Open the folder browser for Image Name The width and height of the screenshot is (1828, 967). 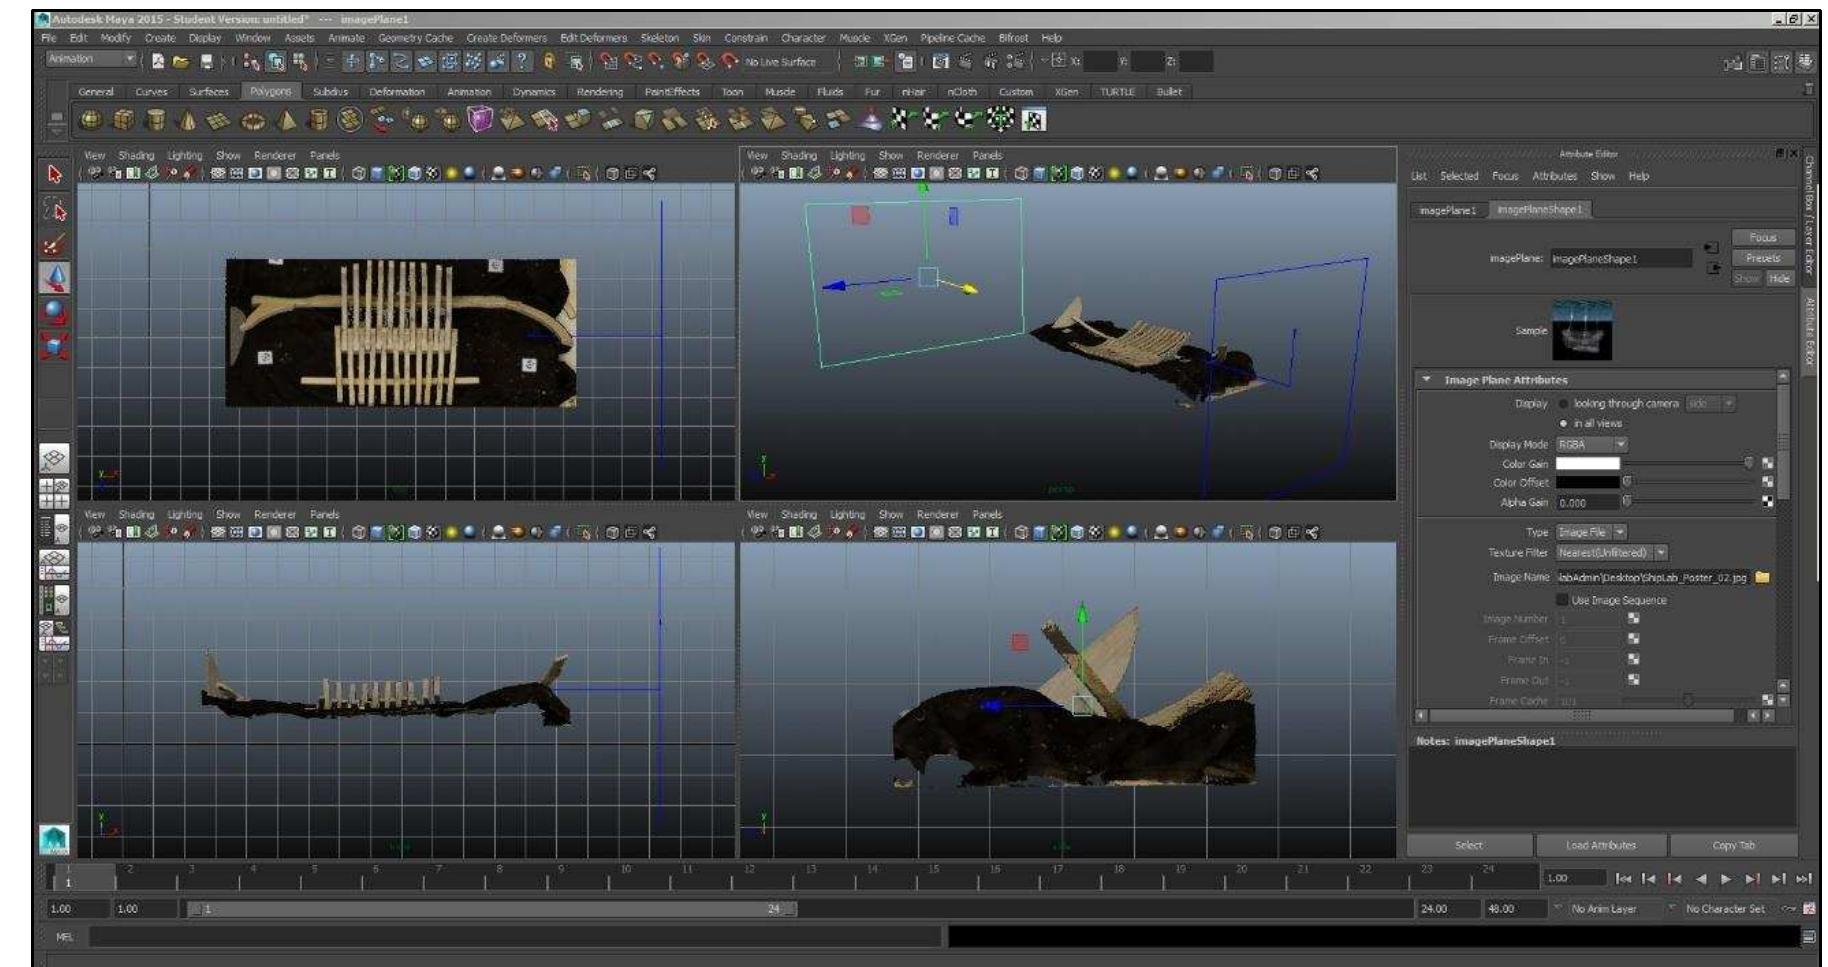coord(1762,578)
